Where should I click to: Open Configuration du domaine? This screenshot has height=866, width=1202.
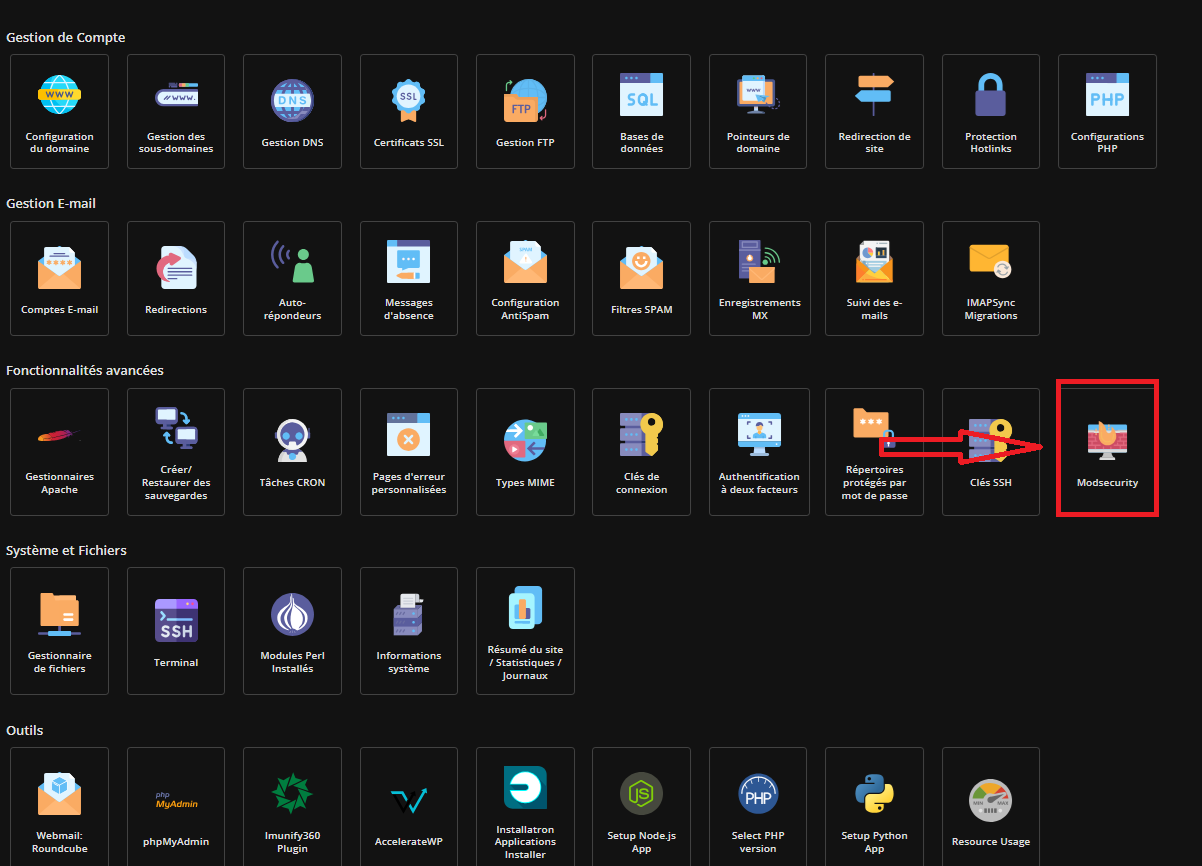pyautogui.click(x=59, y=111)
